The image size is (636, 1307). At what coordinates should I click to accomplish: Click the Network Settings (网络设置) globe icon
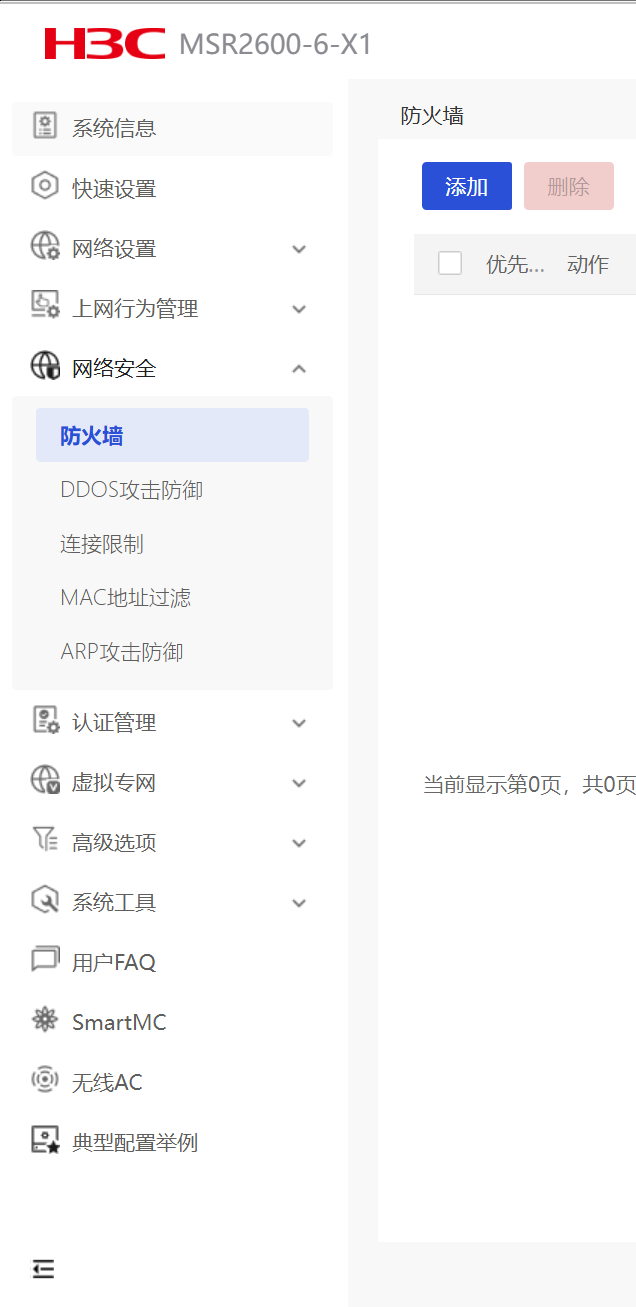tap(45, 247)
